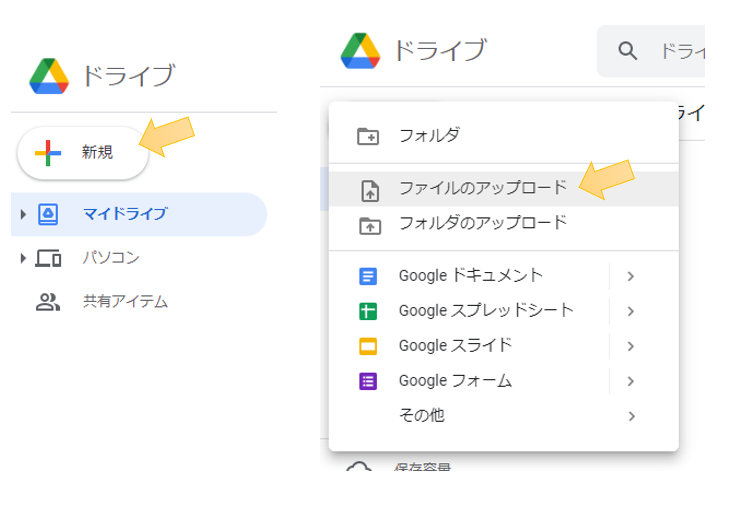
Task: Click the purple Google Forms icon
Action: click(x=368, y=381)
